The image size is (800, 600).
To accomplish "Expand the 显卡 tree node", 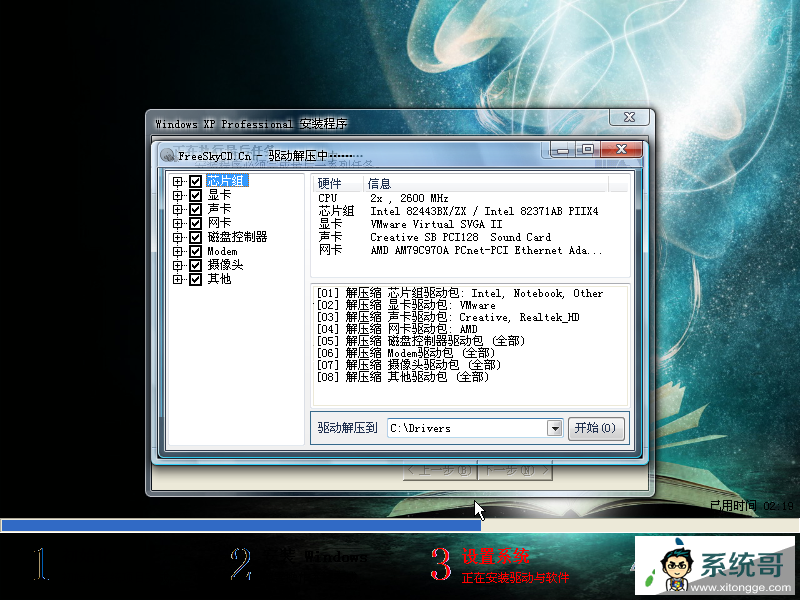I will click(177, 195).
